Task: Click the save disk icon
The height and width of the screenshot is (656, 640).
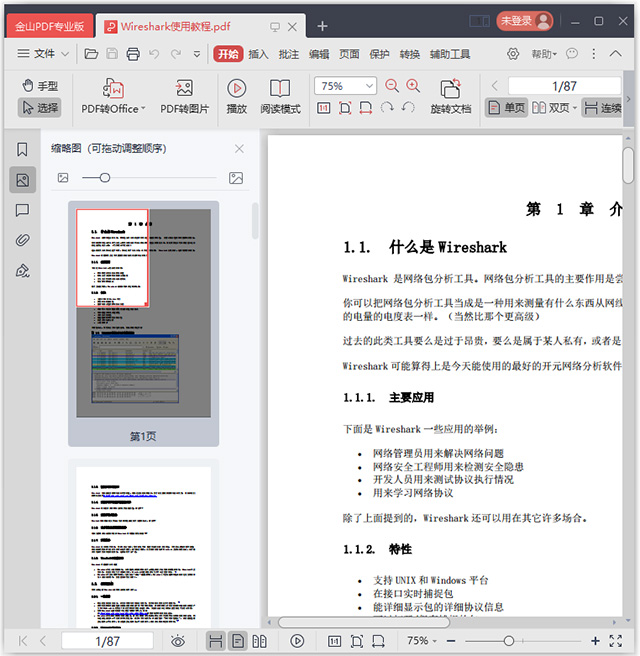Action: (x=112, y=54)
